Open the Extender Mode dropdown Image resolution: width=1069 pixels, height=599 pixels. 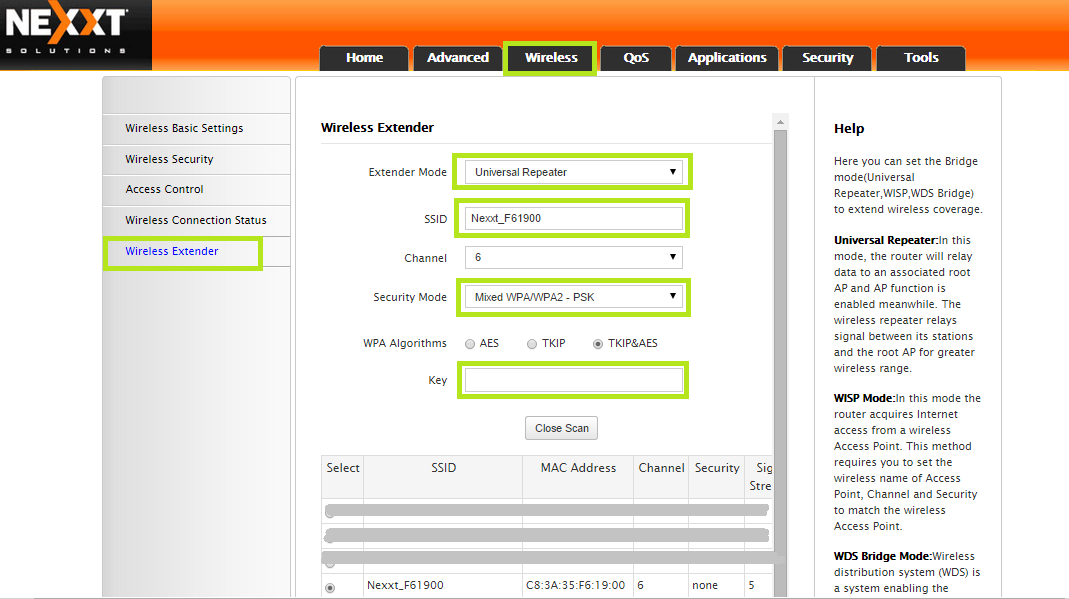coord(573,172)
